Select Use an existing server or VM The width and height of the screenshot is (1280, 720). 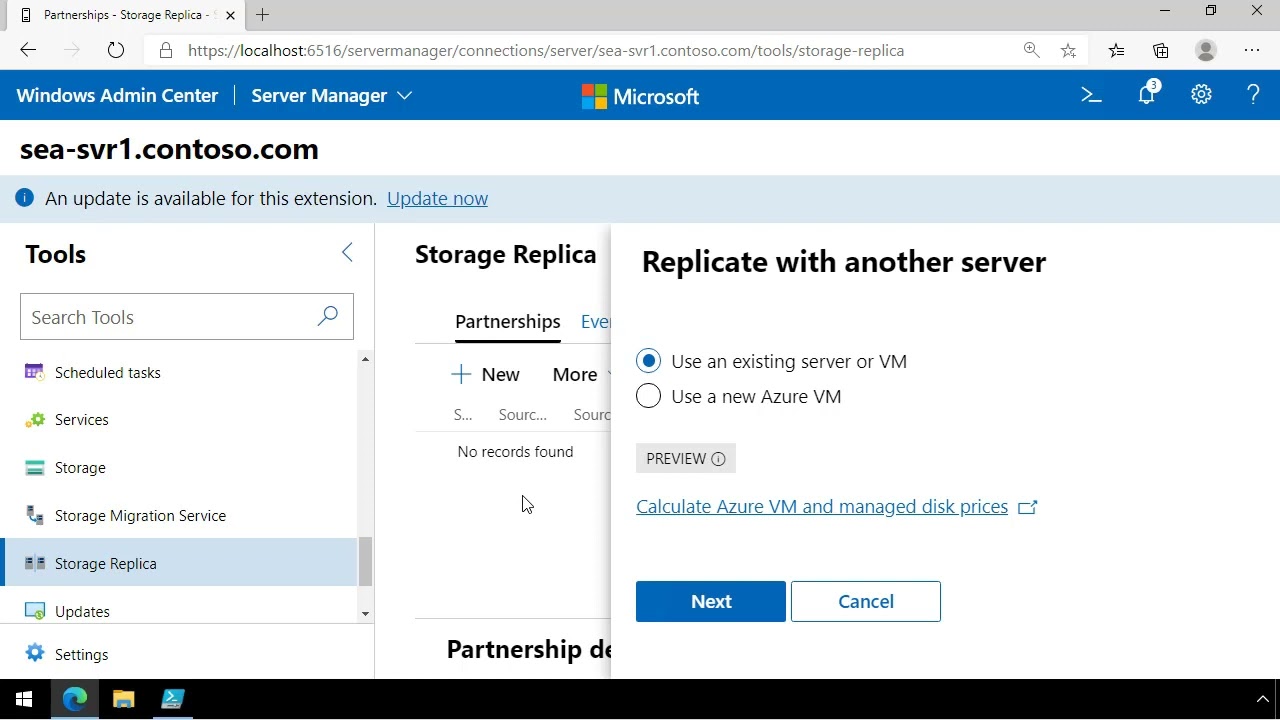648,361
